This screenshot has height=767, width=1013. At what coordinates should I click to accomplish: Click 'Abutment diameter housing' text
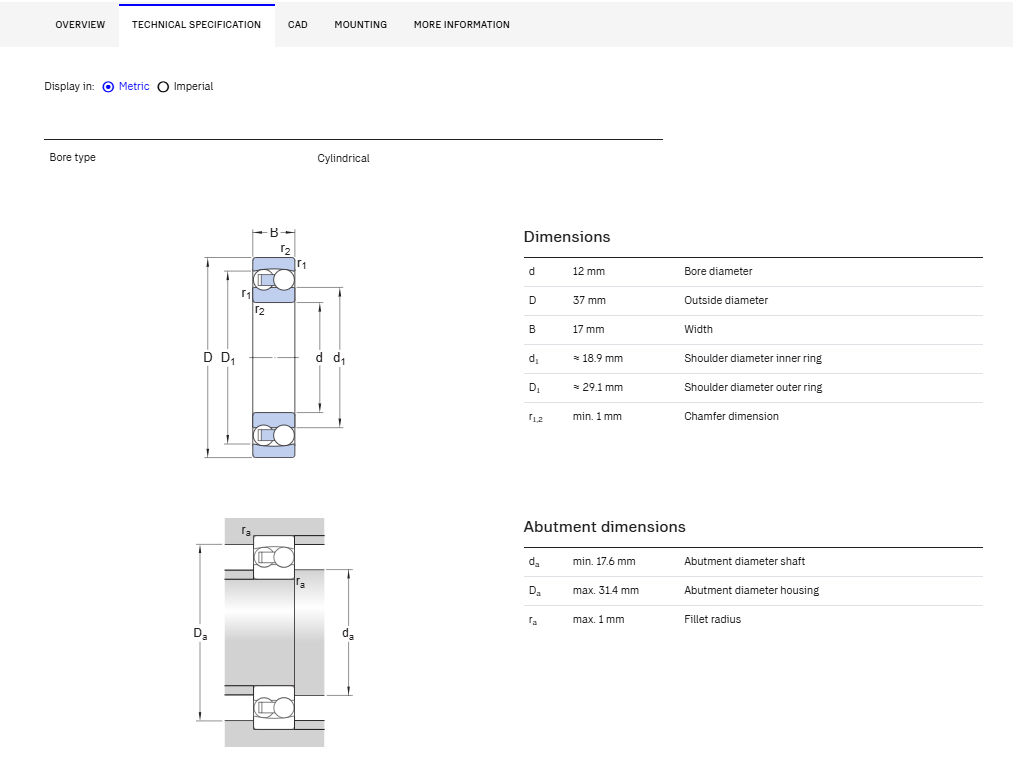click(751, 591)
